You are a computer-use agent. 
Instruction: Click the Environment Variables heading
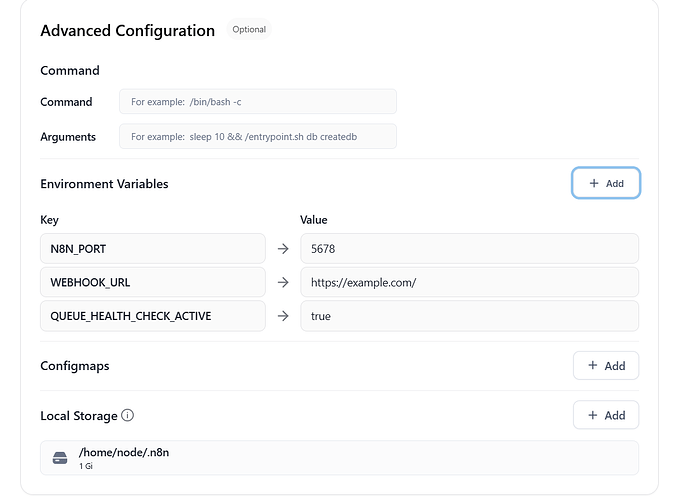[x=104, y=184]
